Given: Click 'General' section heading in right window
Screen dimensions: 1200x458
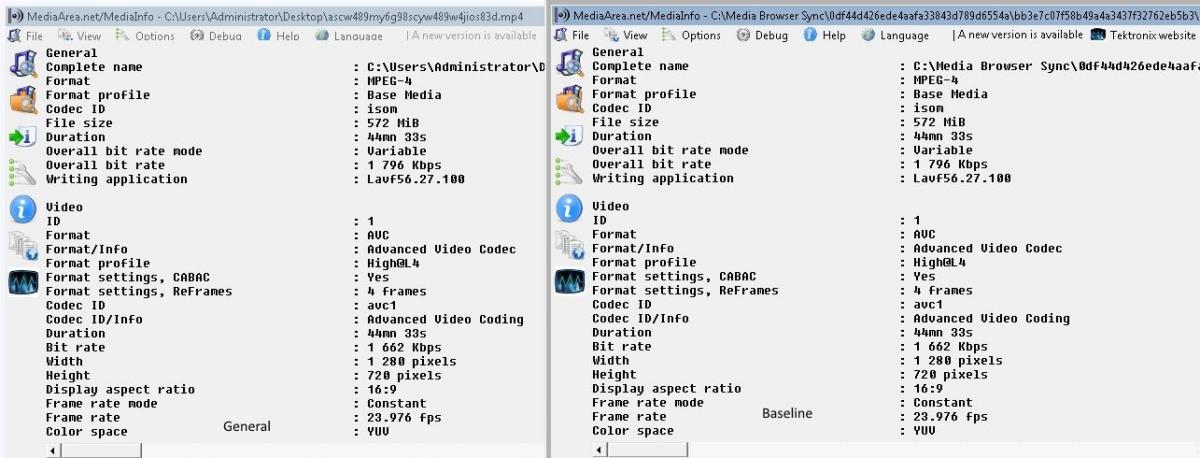Looking at the screenshot, I should [618, 52].
